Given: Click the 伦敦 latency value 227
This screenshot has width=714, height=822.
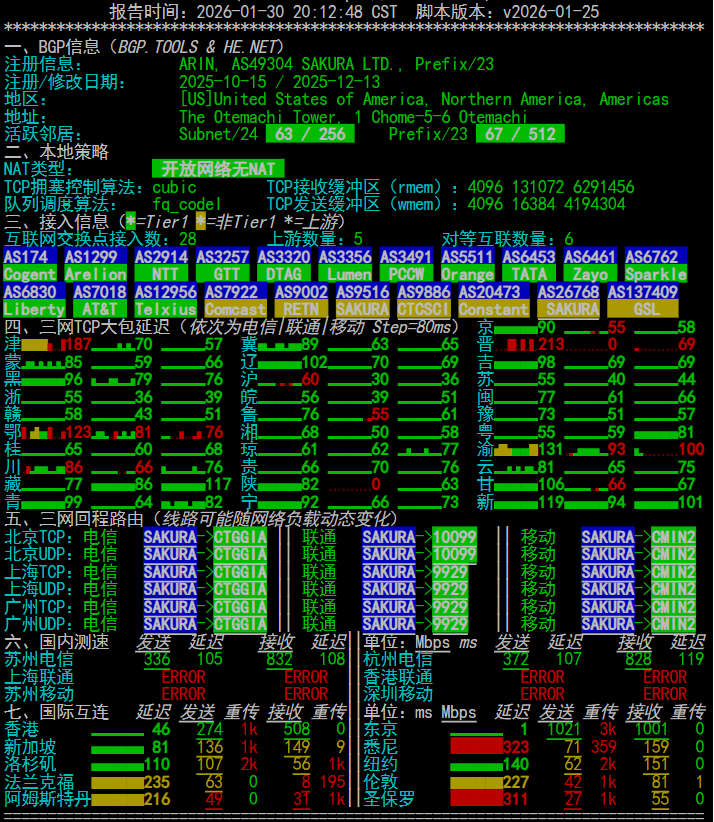Looking at the screenshot, I should point(516,782).
